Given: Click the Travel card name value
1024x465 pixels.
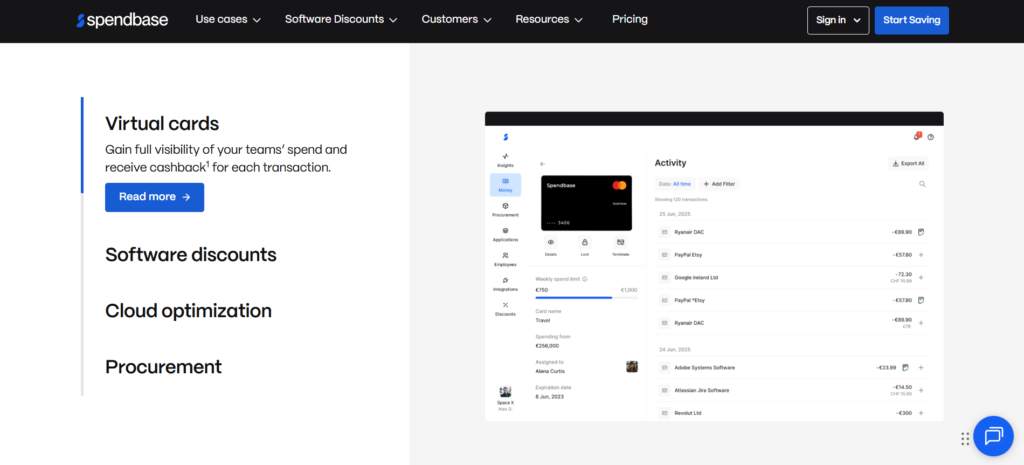Looking at the screenshot, I should click(543, 321).
